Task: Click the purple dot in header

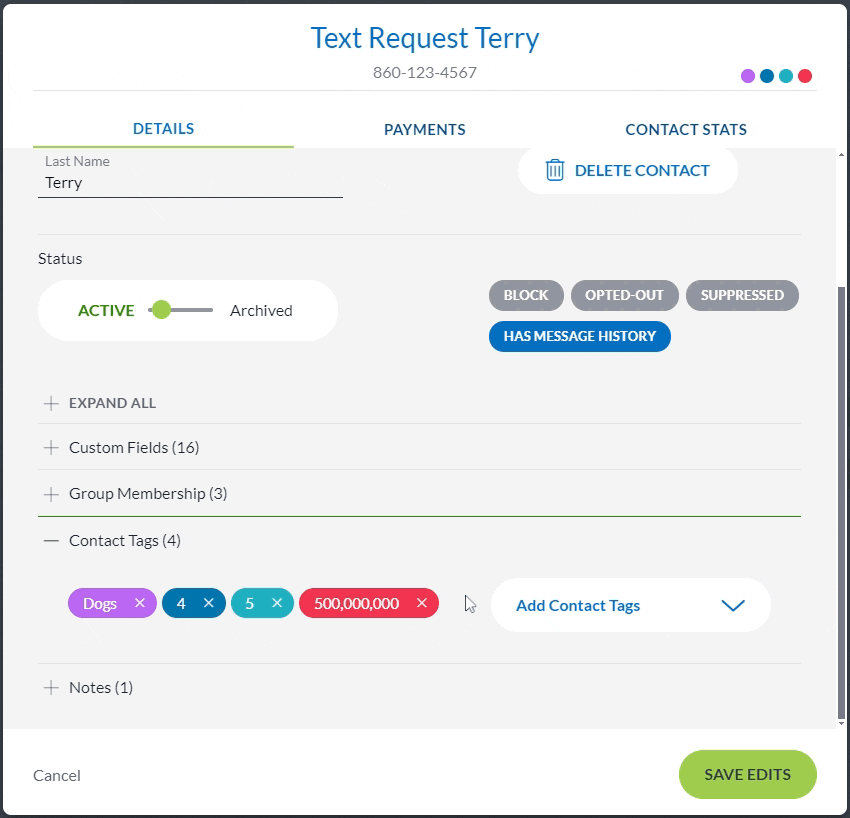Action: [x=748, y=76]
